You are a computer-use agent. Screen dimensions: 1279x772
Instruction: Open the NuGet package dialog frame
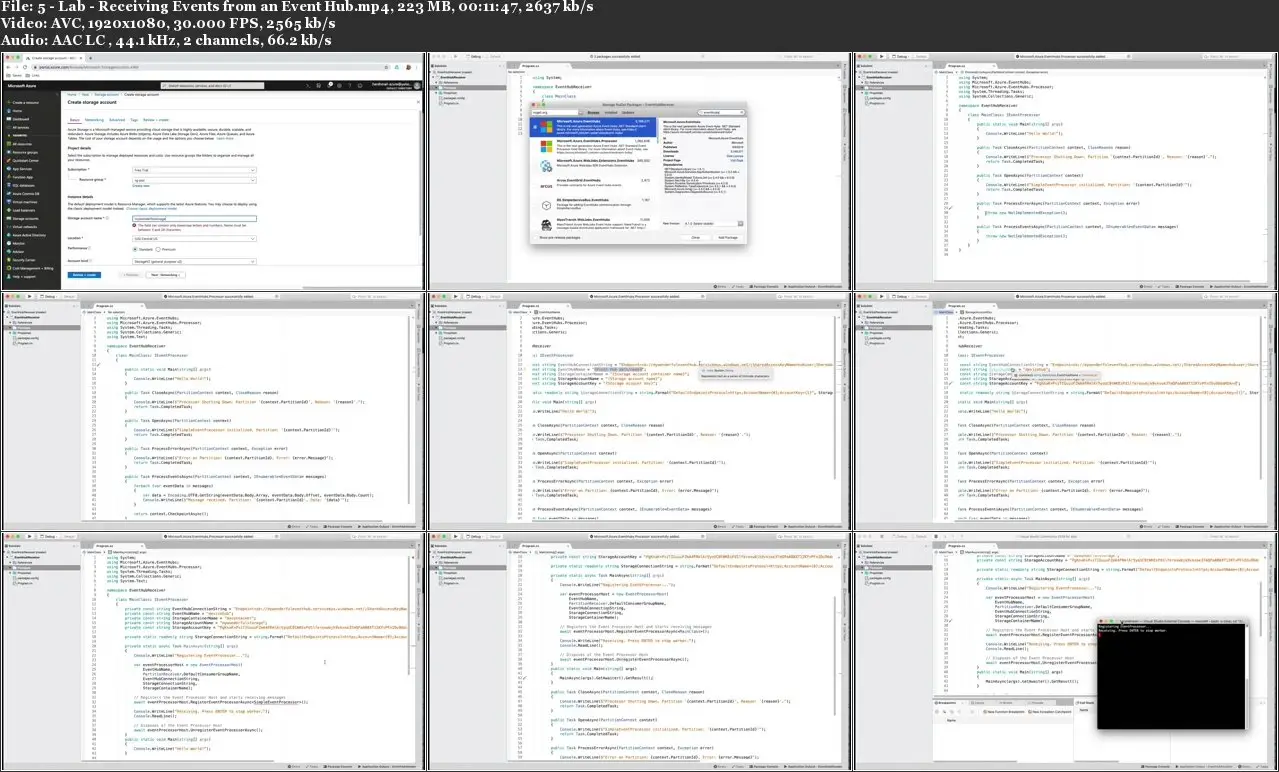[639, 171]
